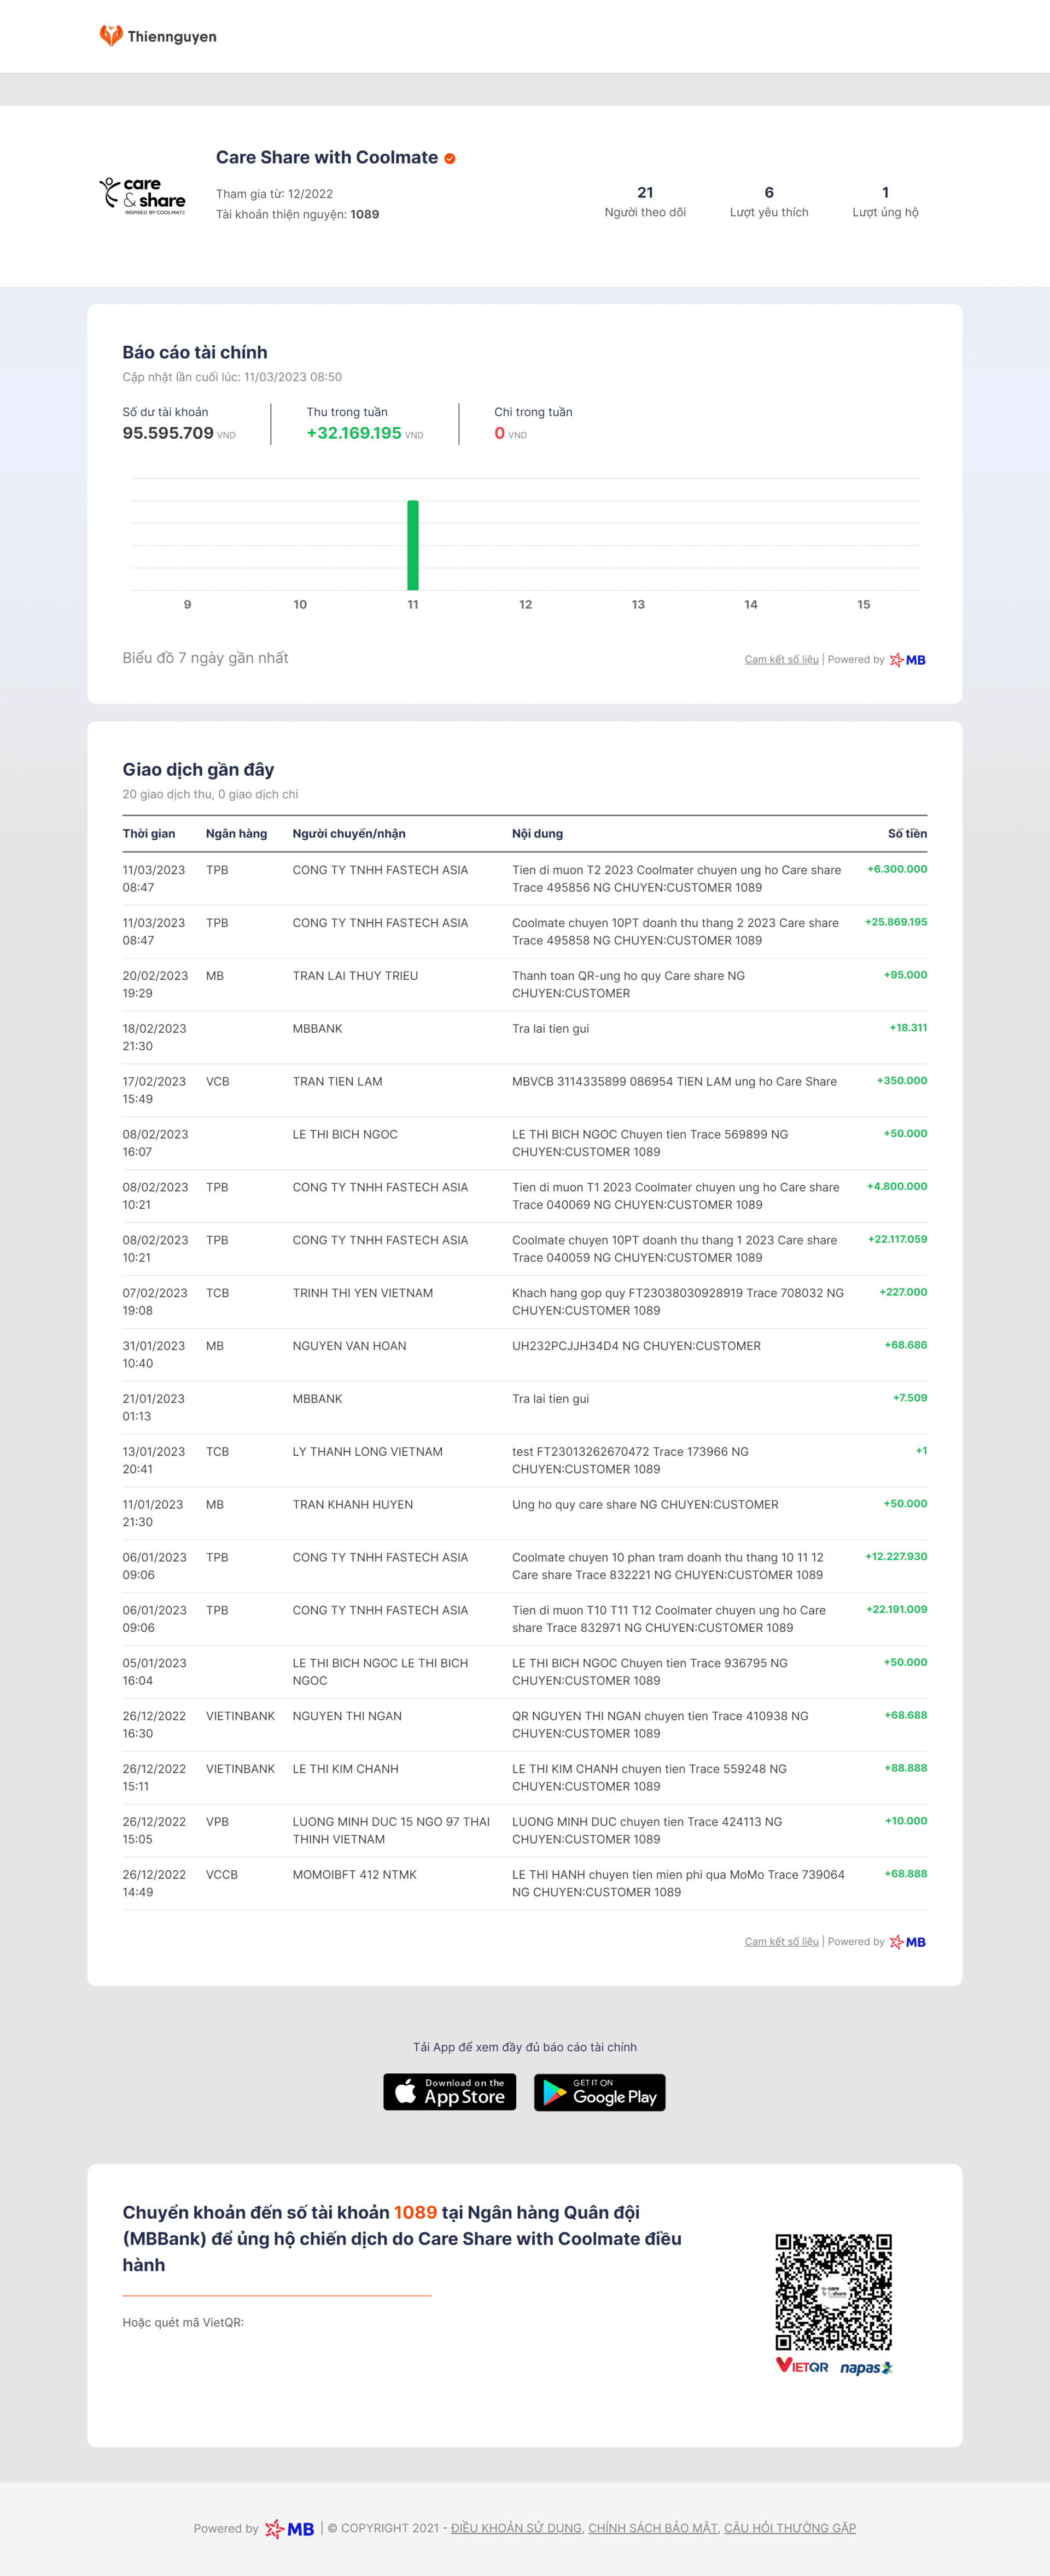Click the +22.117.059 amount
Viewport: 1050px width, 2576px height.
(x=897, y=1239)
